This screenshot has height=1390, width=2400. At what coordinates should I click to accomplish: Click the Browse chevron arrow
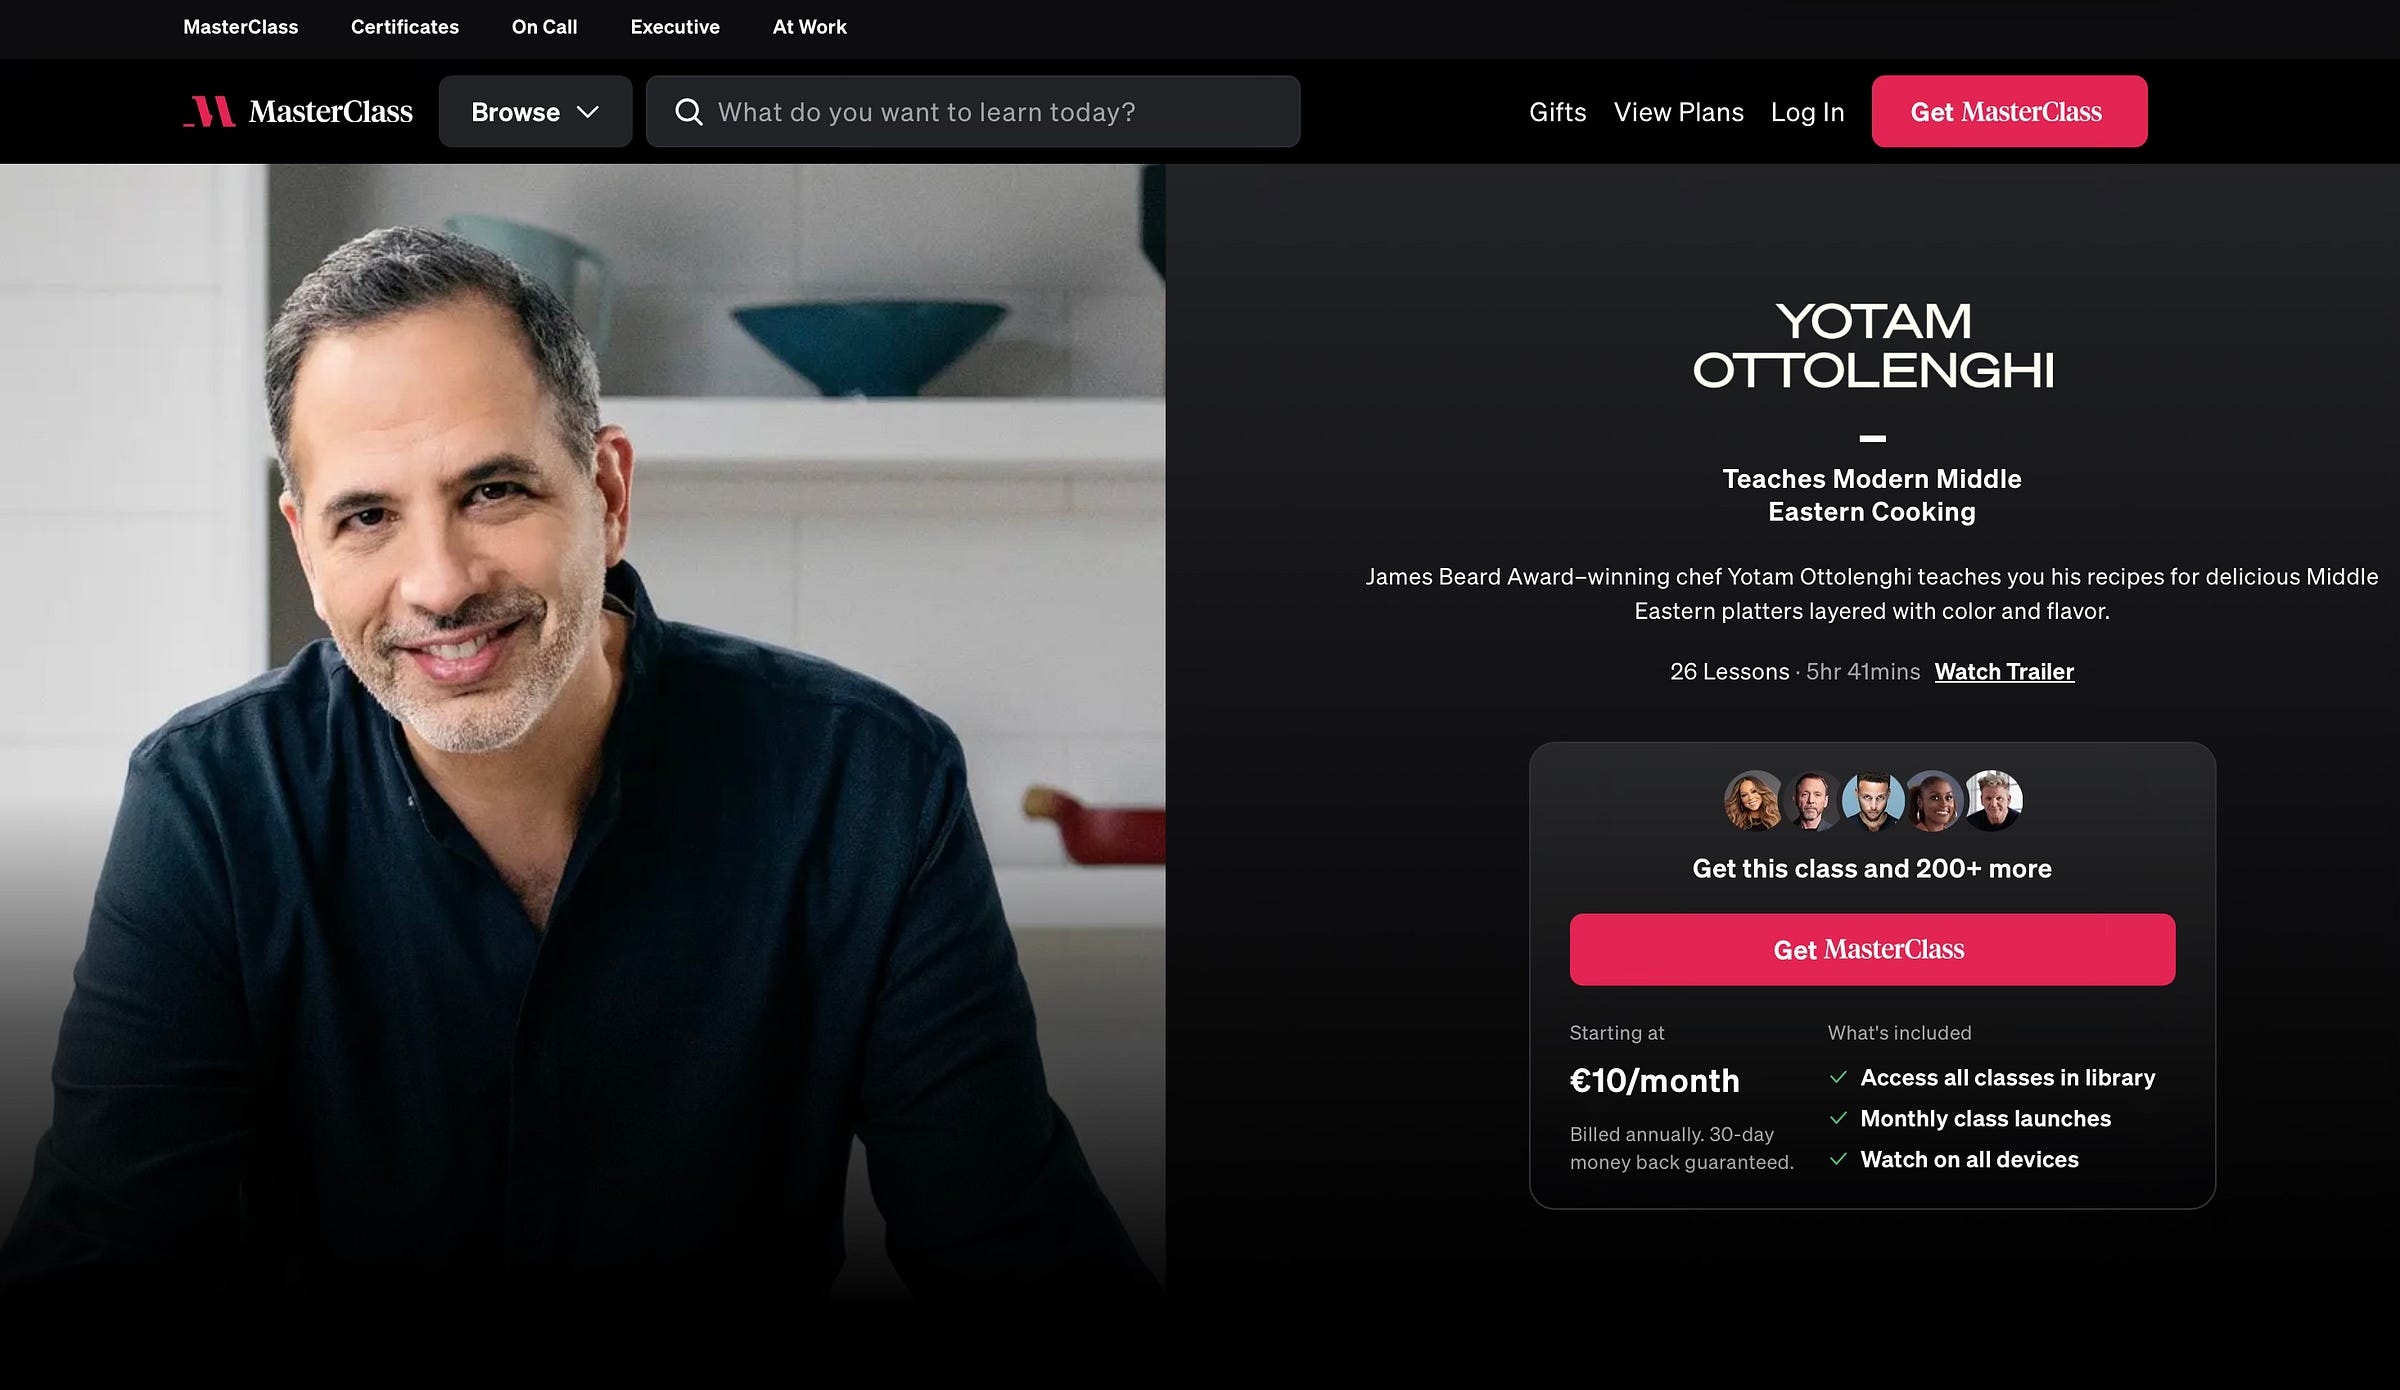tap(588, 112)
